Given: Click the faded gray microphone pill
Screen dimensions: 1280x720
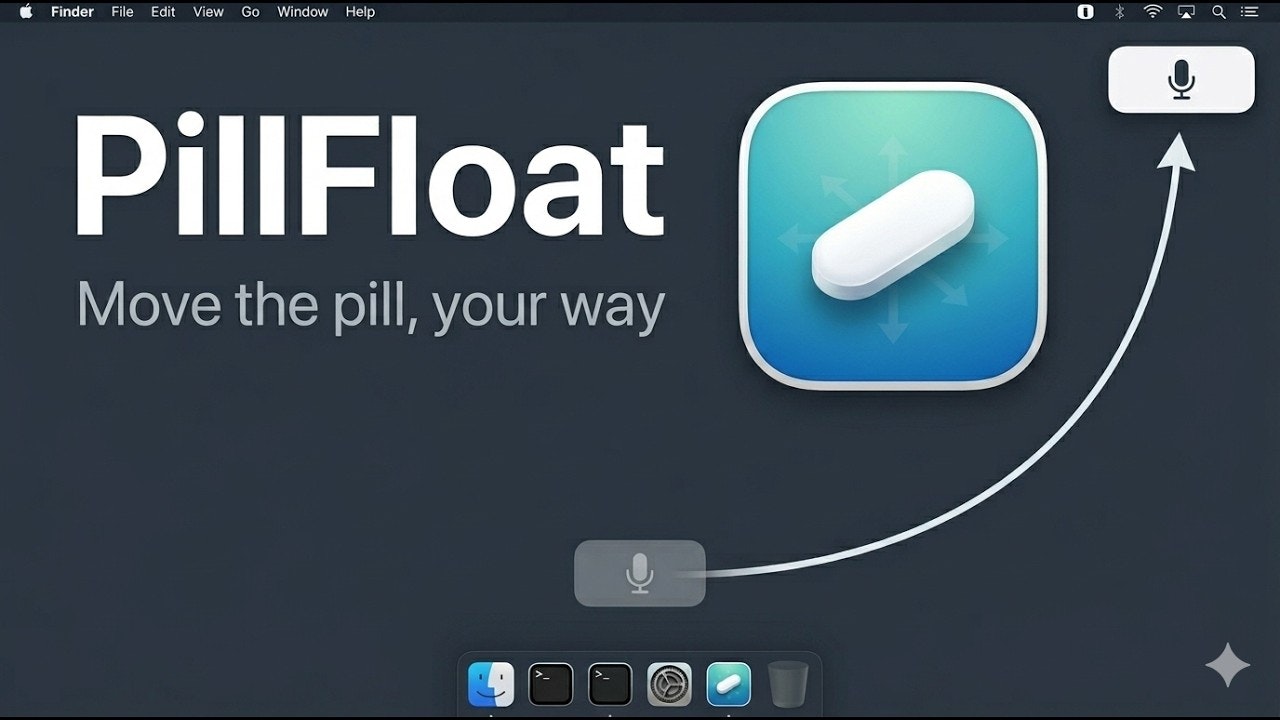Looking at the screenshot, I should coord(640,573).
